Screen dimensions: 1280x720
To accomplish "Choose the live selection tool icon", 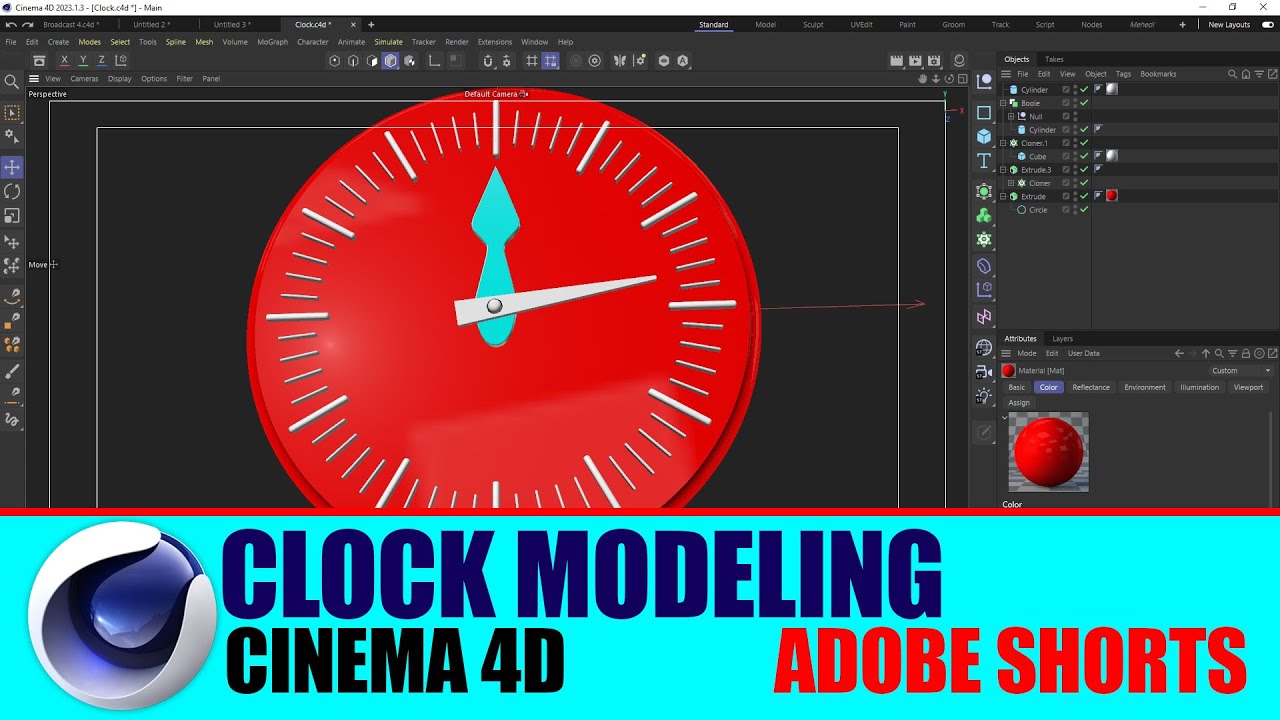I will tap(12, 113).
